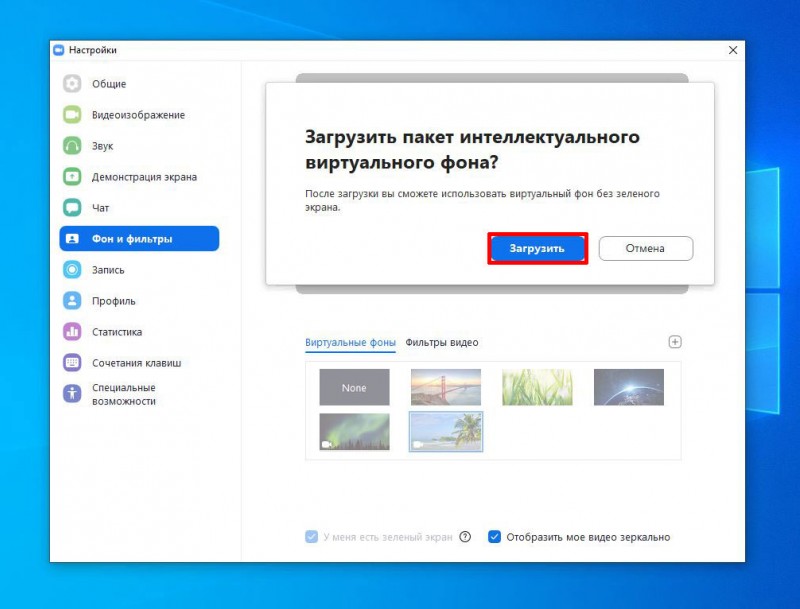Select the None background thumbnail
Screen dimensions: 800x609
point(354,388)
